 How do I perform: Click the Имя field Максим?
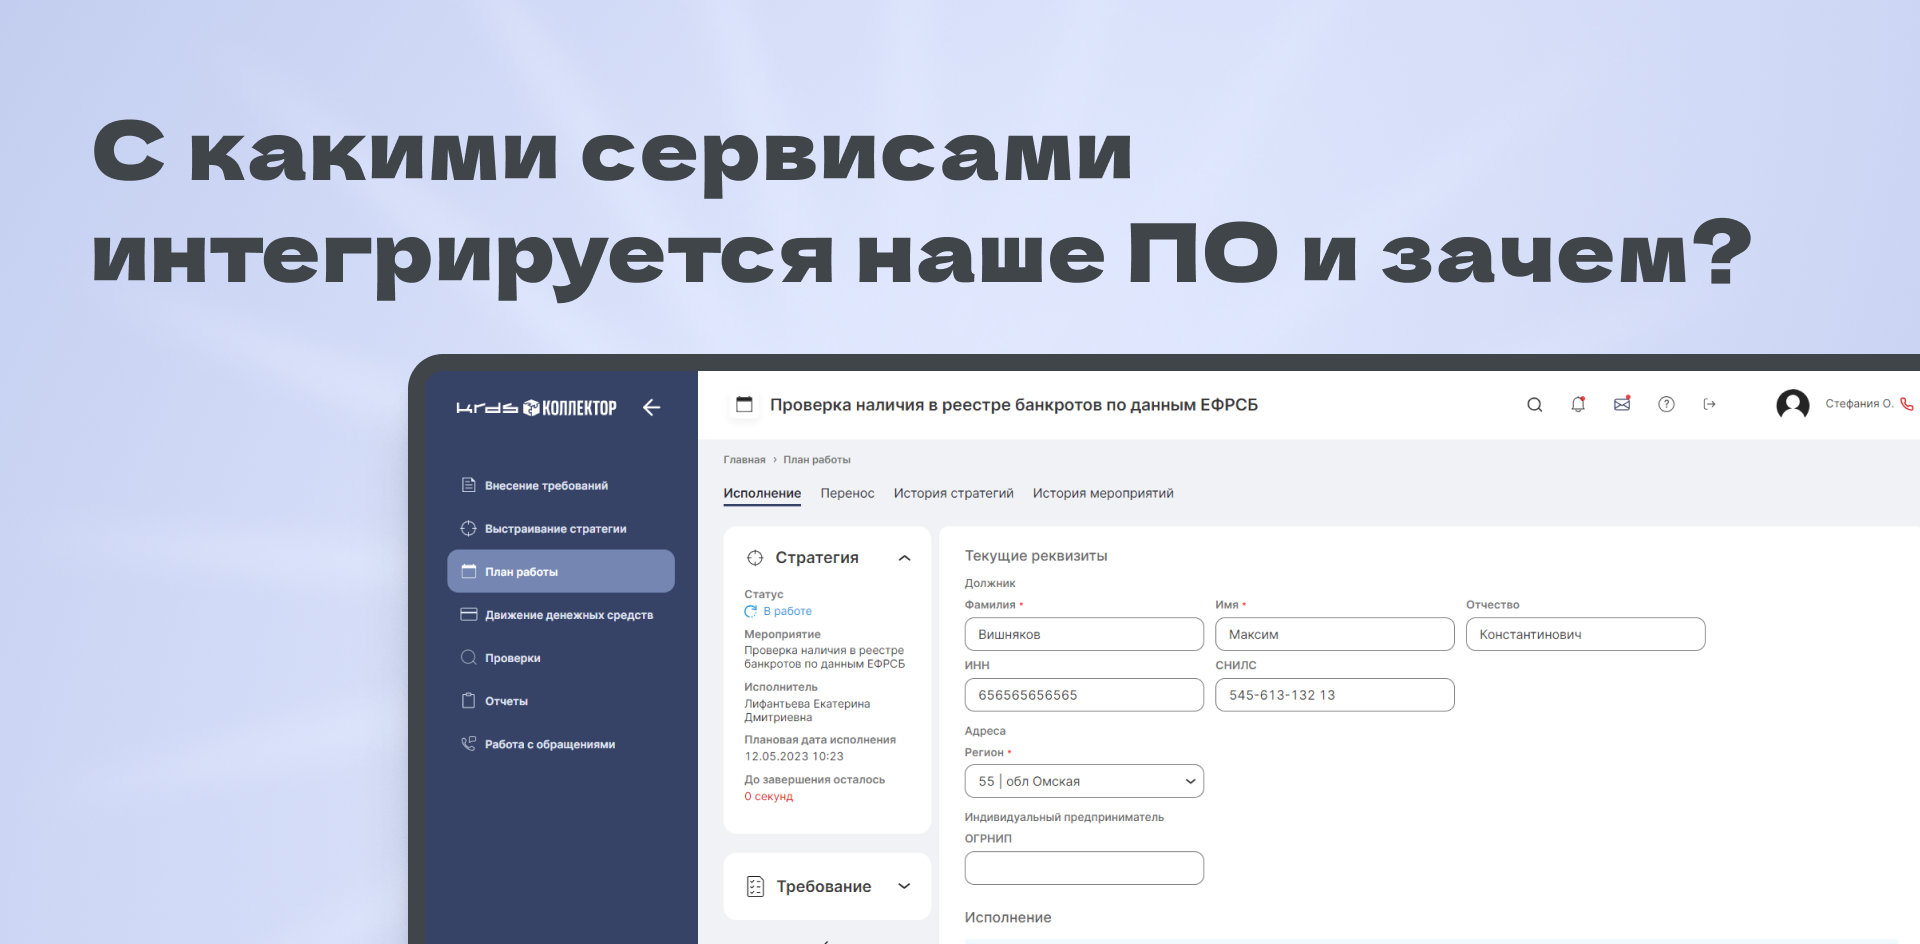click(1334, 634)
